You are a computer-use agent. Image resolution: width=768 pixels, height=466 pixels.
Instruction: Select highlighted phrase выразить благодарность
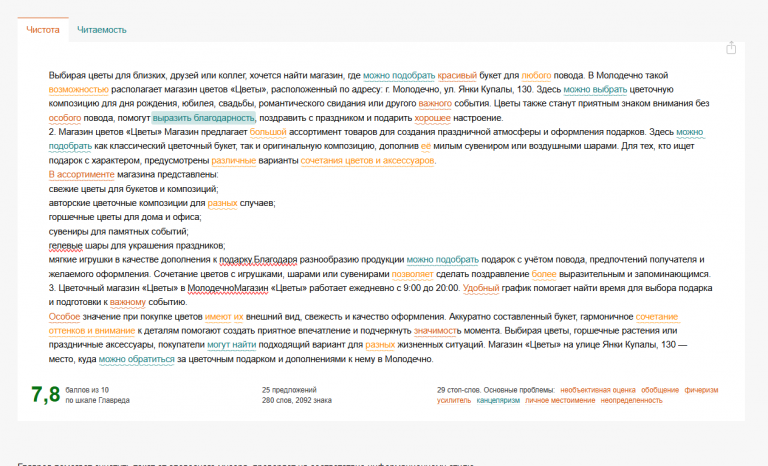[204, 118]
